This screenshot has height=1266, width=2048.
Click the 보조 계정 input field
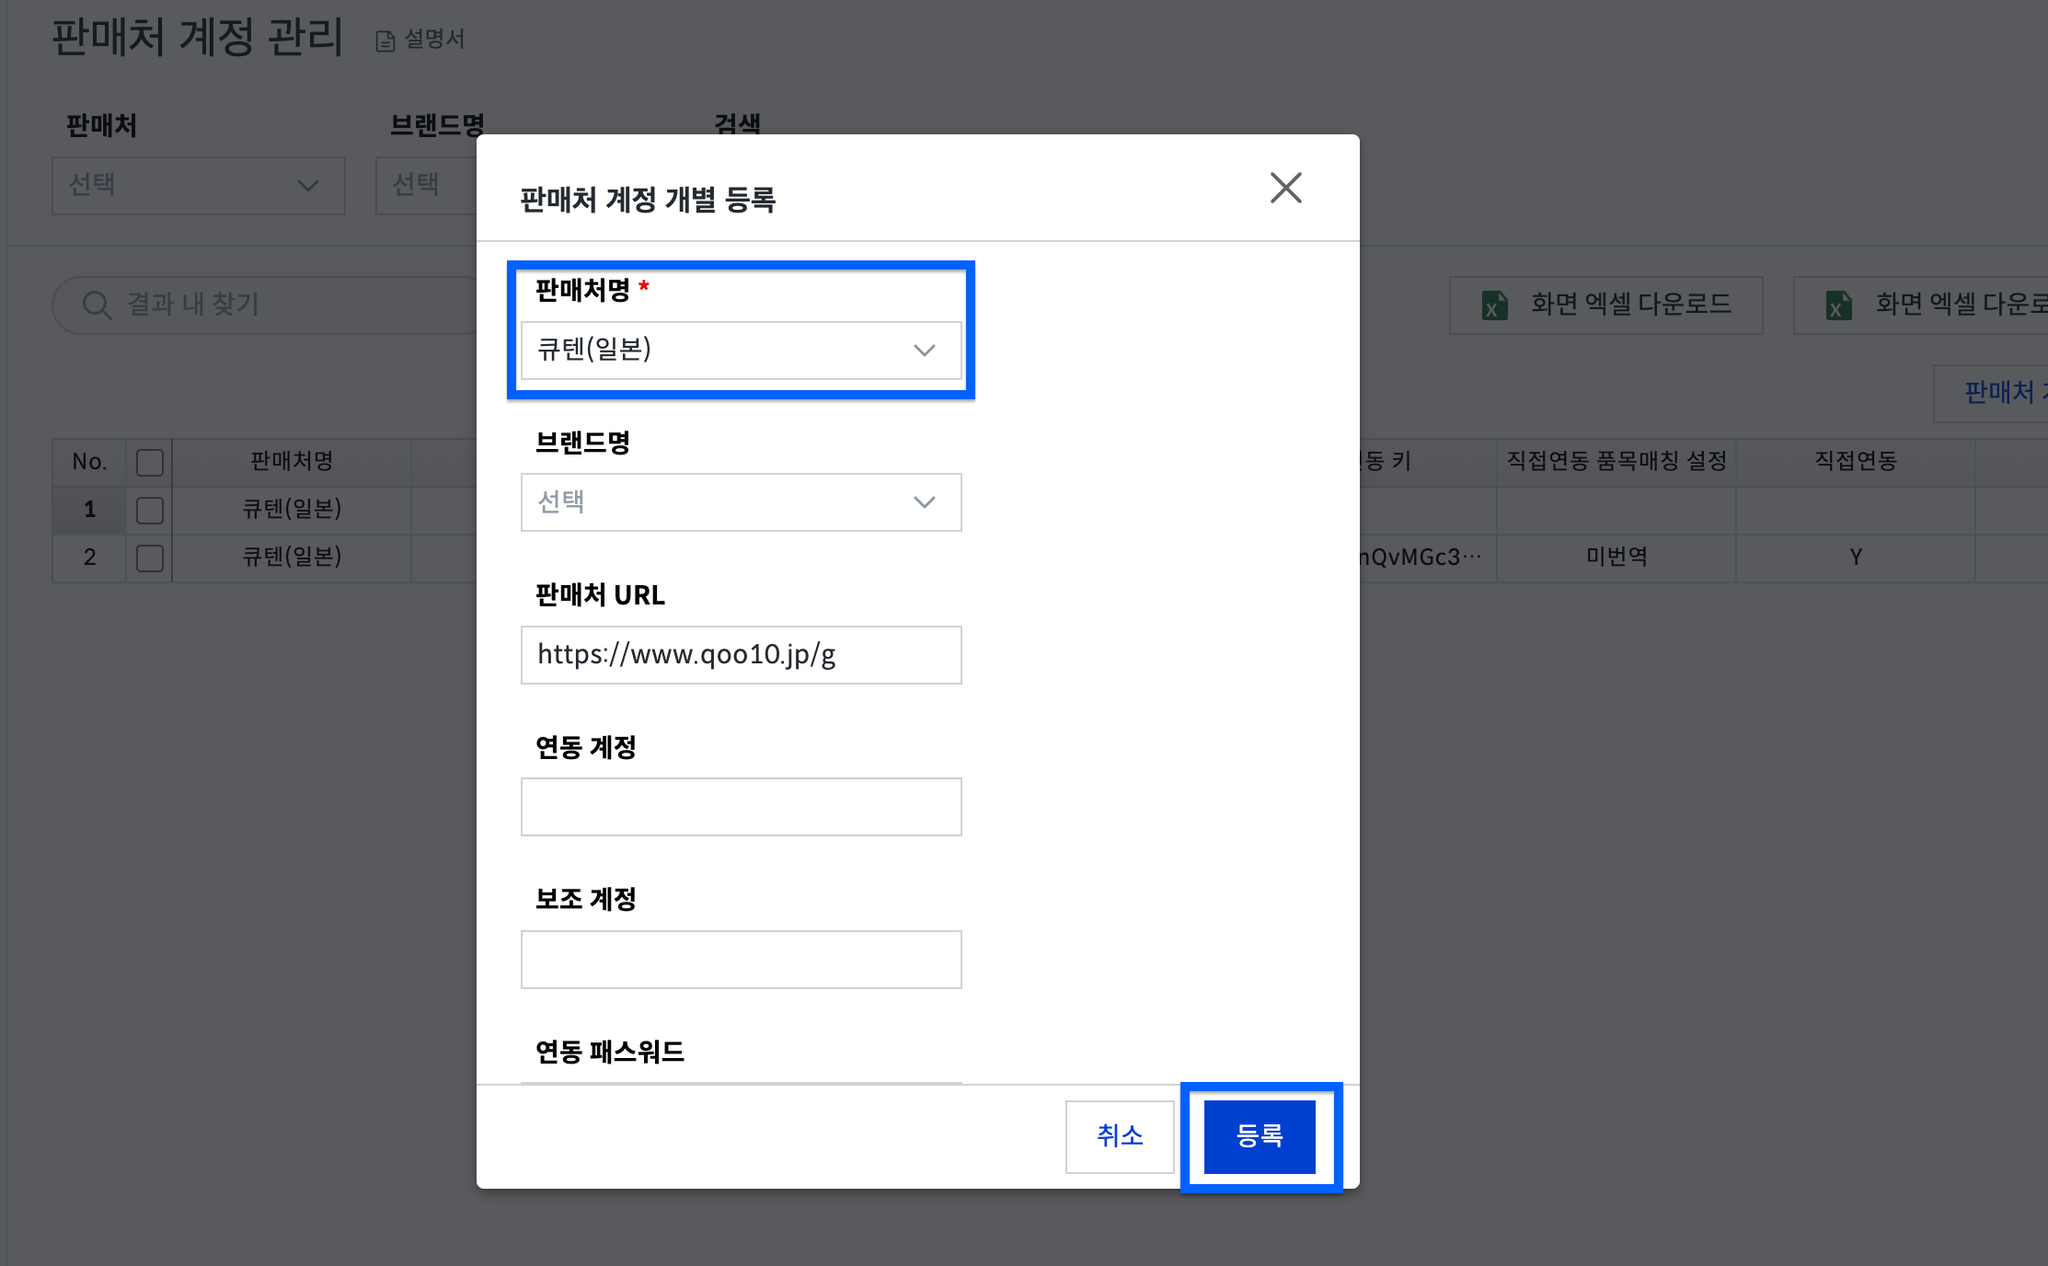point(741,959)
